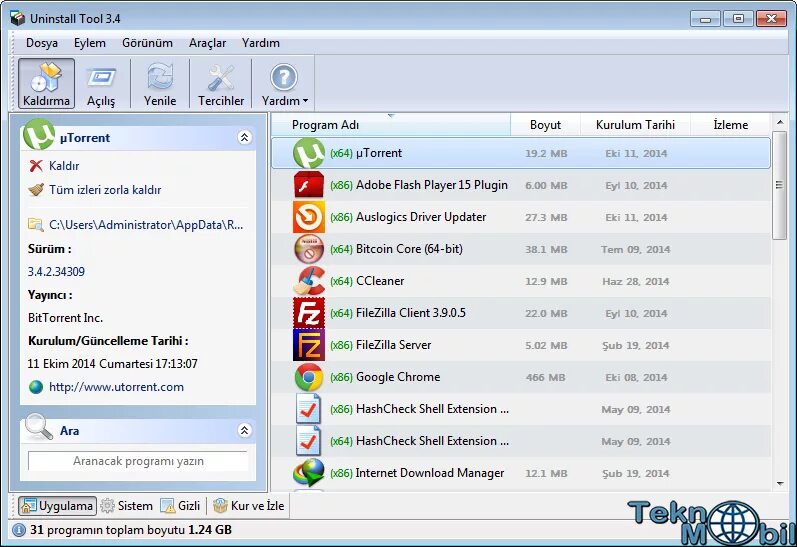The image size is (797, 547).
Task: Select the Internet Download Manager name
Action: coord(430,473)
